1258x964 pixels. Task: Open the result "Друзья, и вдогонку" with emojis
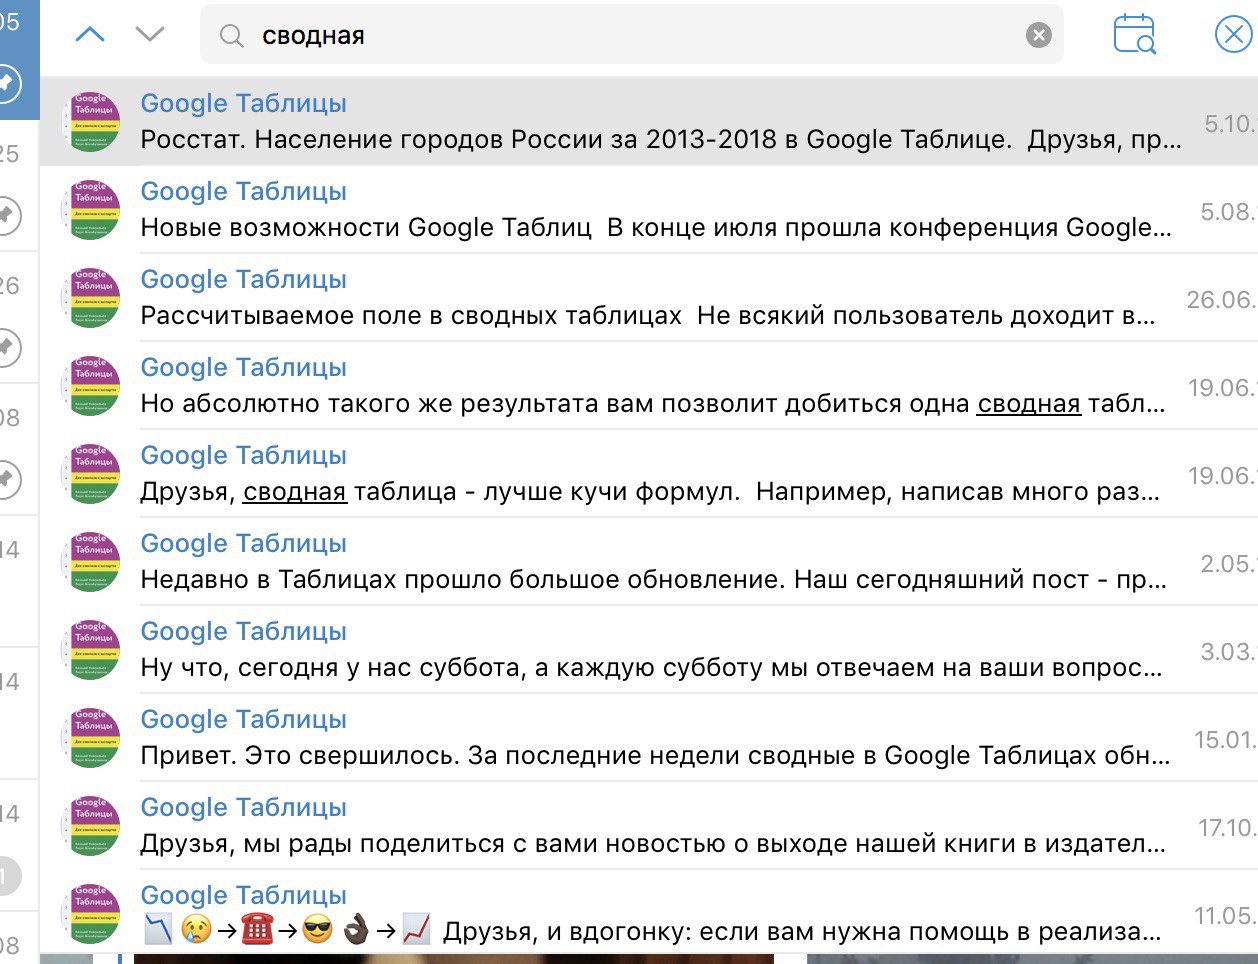[648, 914]
